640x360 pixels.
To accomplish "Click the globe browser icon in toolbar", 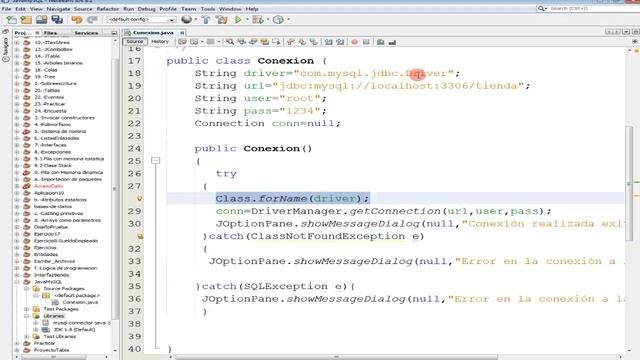I will click(x=187, y=20).
